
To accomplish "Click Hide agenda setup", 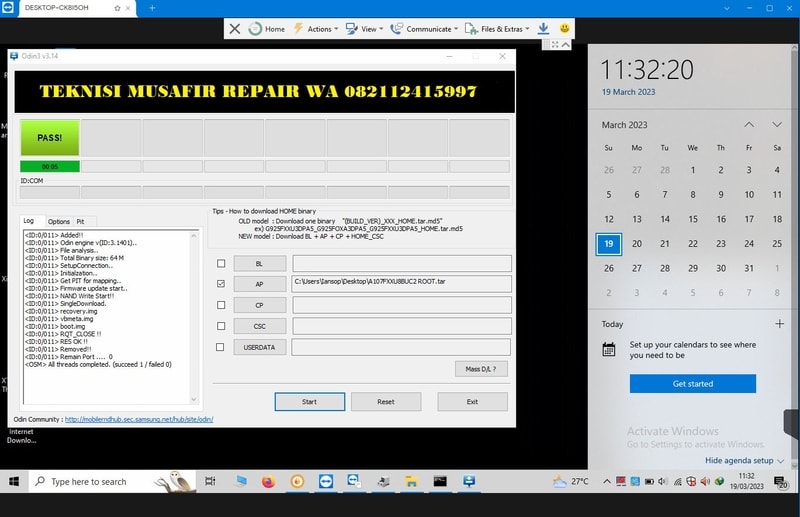I will pos(744,460).
